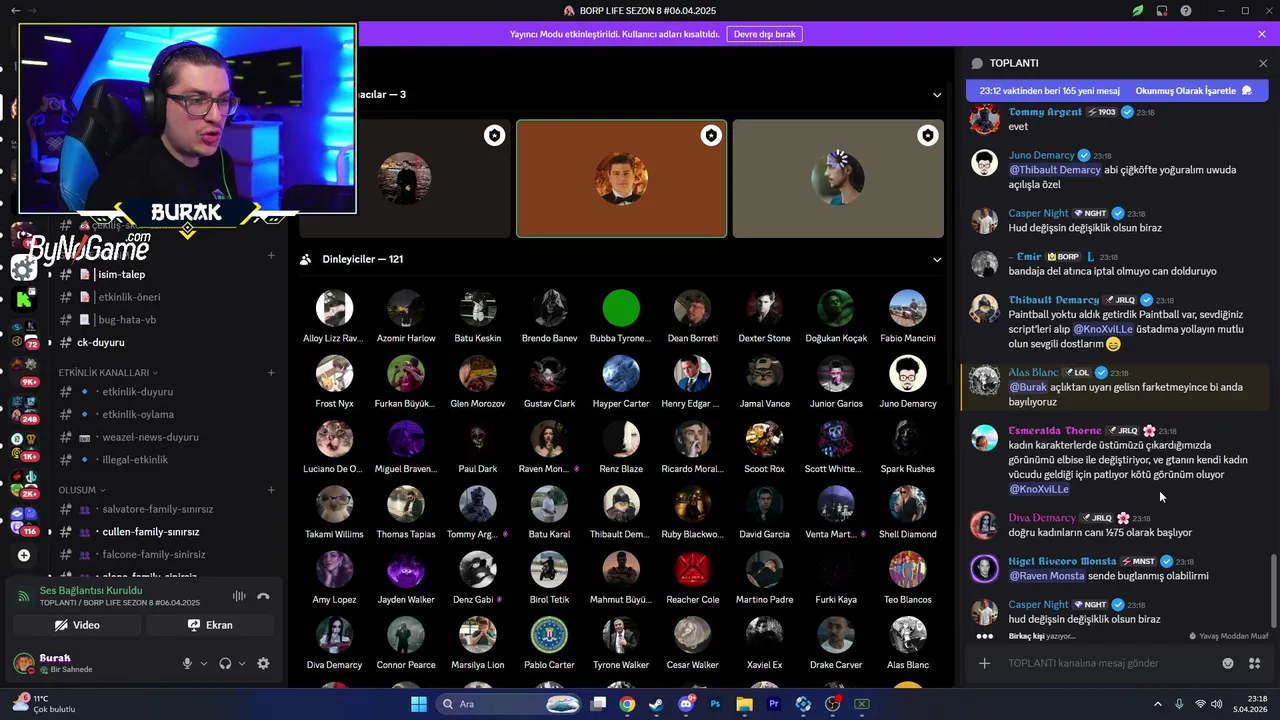Click Juno Demarcy listener avatar

(908, 374)
